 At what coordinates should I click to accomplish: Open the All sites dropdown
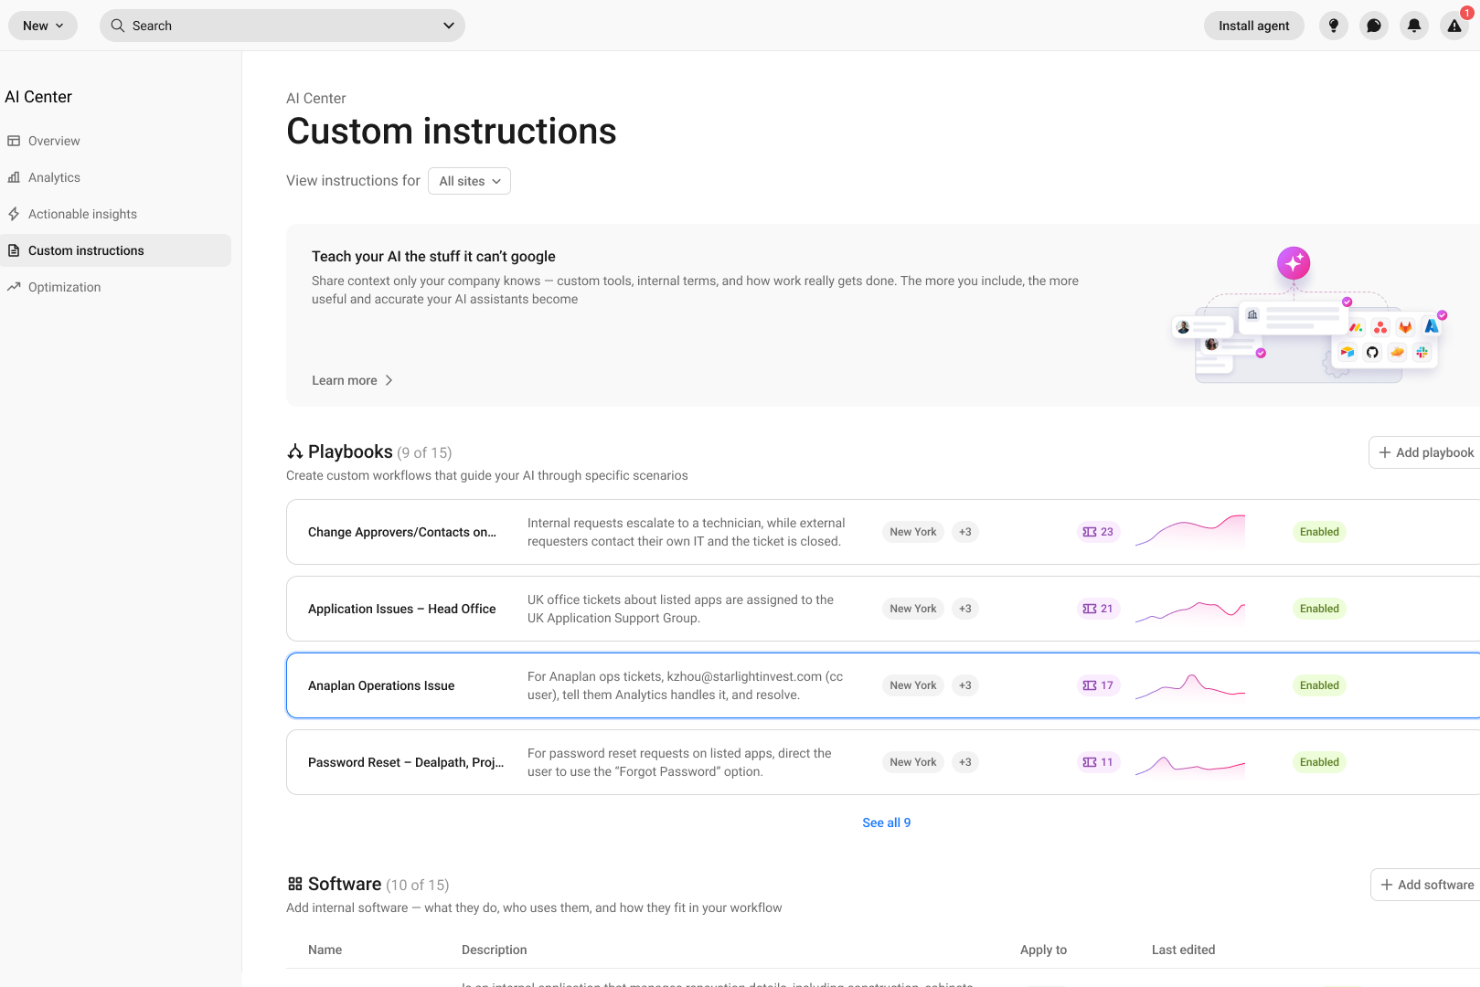pos(469,181)
